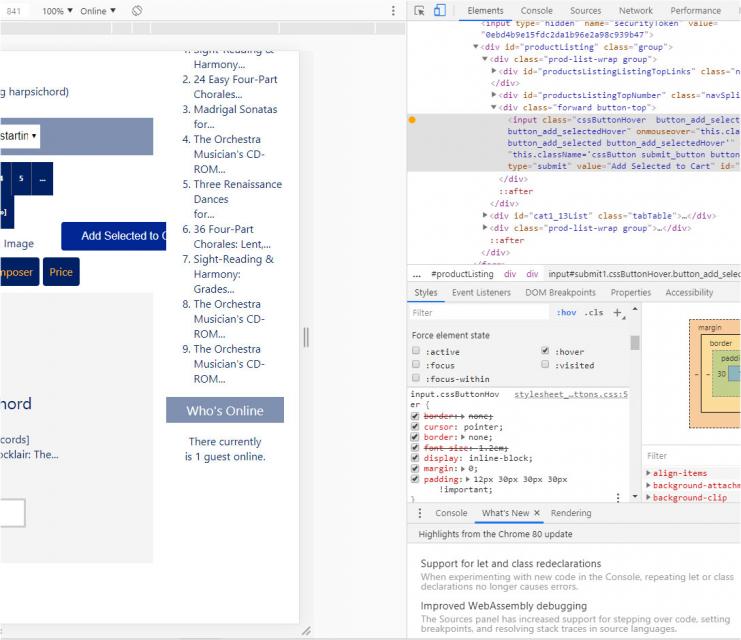
Task: Enable the :focus forced state
Action: tap(416, 364)
